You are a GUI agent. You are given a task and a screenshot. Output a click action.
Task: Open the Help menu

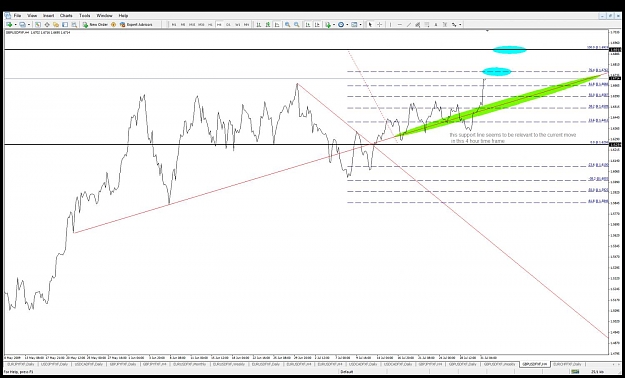[x=124, y=16]
